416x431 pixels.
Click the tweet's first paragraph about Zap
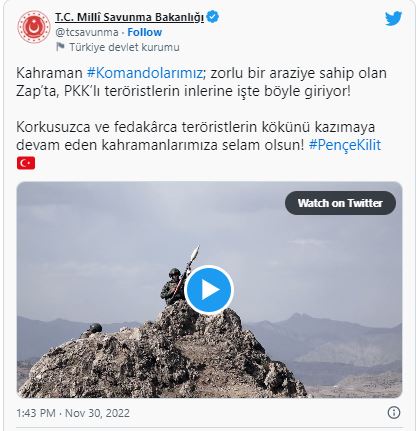[201, 82]
